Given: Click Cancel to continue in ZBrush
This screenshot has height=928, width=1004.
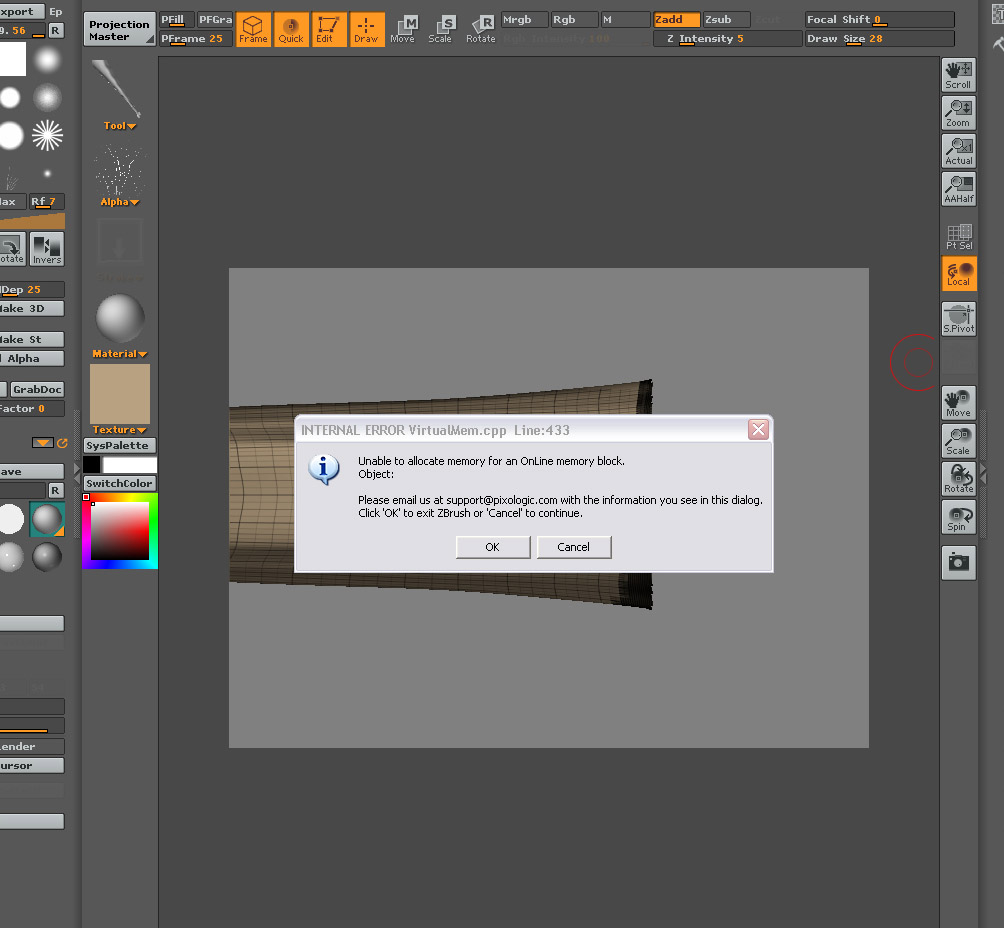Looking at the screenshot, I should coord(574,547).
